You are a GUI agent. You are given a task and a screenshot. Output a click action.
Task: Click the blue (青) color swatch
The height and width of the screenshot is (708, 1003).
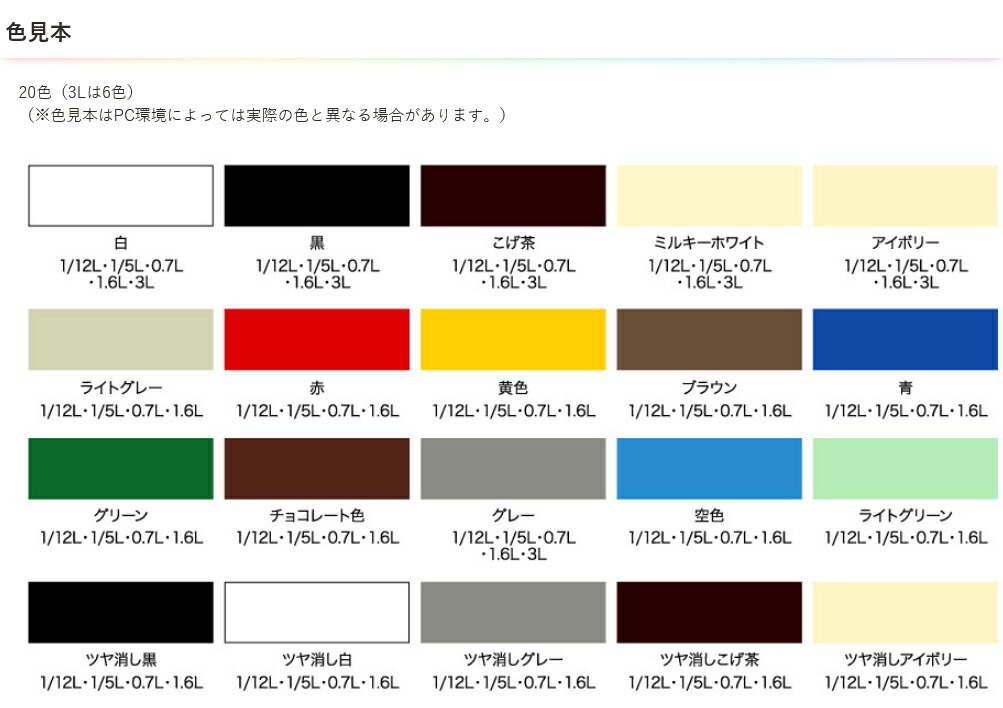pos(905,340)
